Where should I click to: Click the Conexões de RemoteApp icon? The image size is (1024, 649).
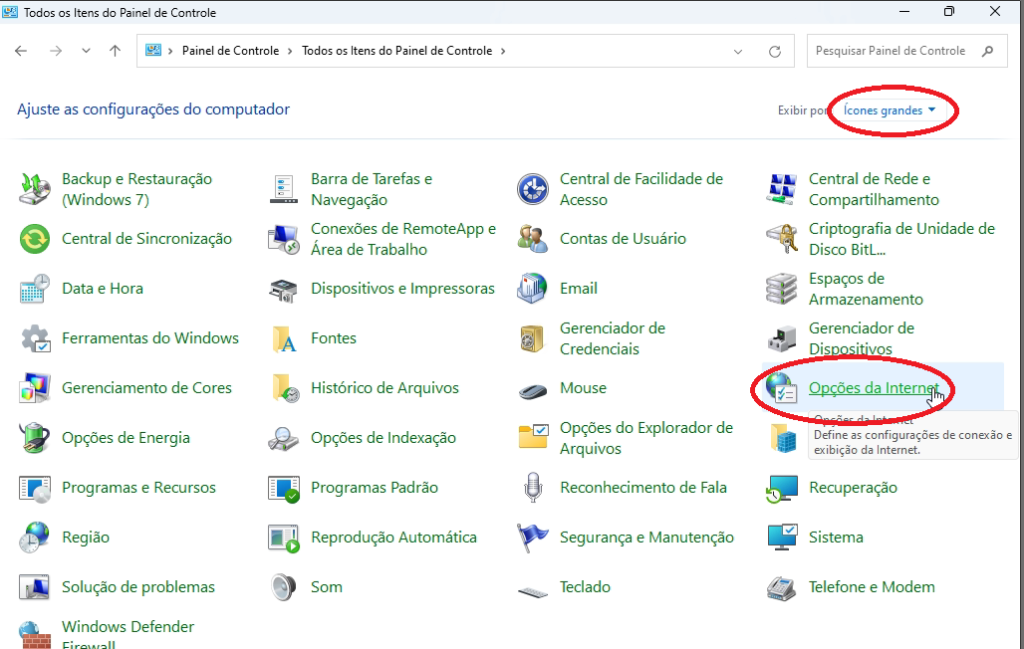click(283, 239)
